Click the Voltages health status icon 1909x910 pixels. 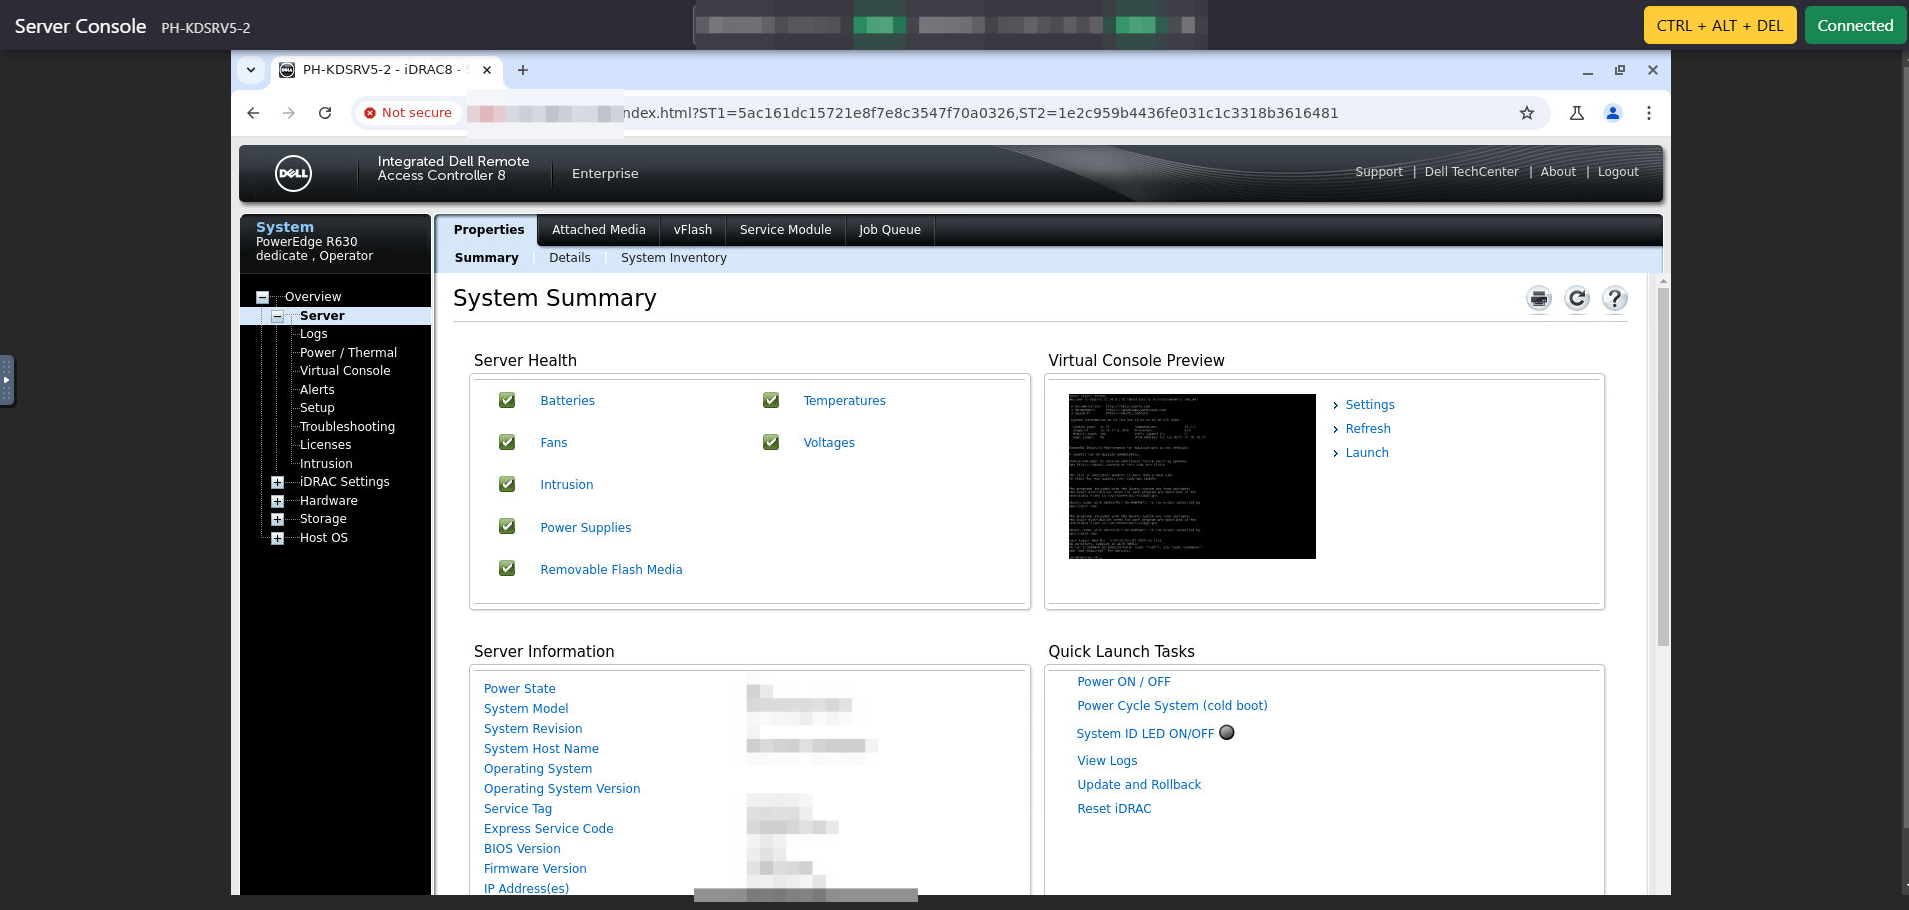click(x=771, y=442)
